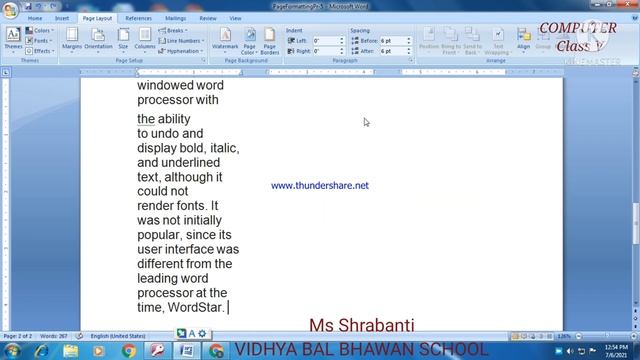Open Windows Explorer folder from taskbar
This screenshot has width=640, height=360.
pos(71,351)
